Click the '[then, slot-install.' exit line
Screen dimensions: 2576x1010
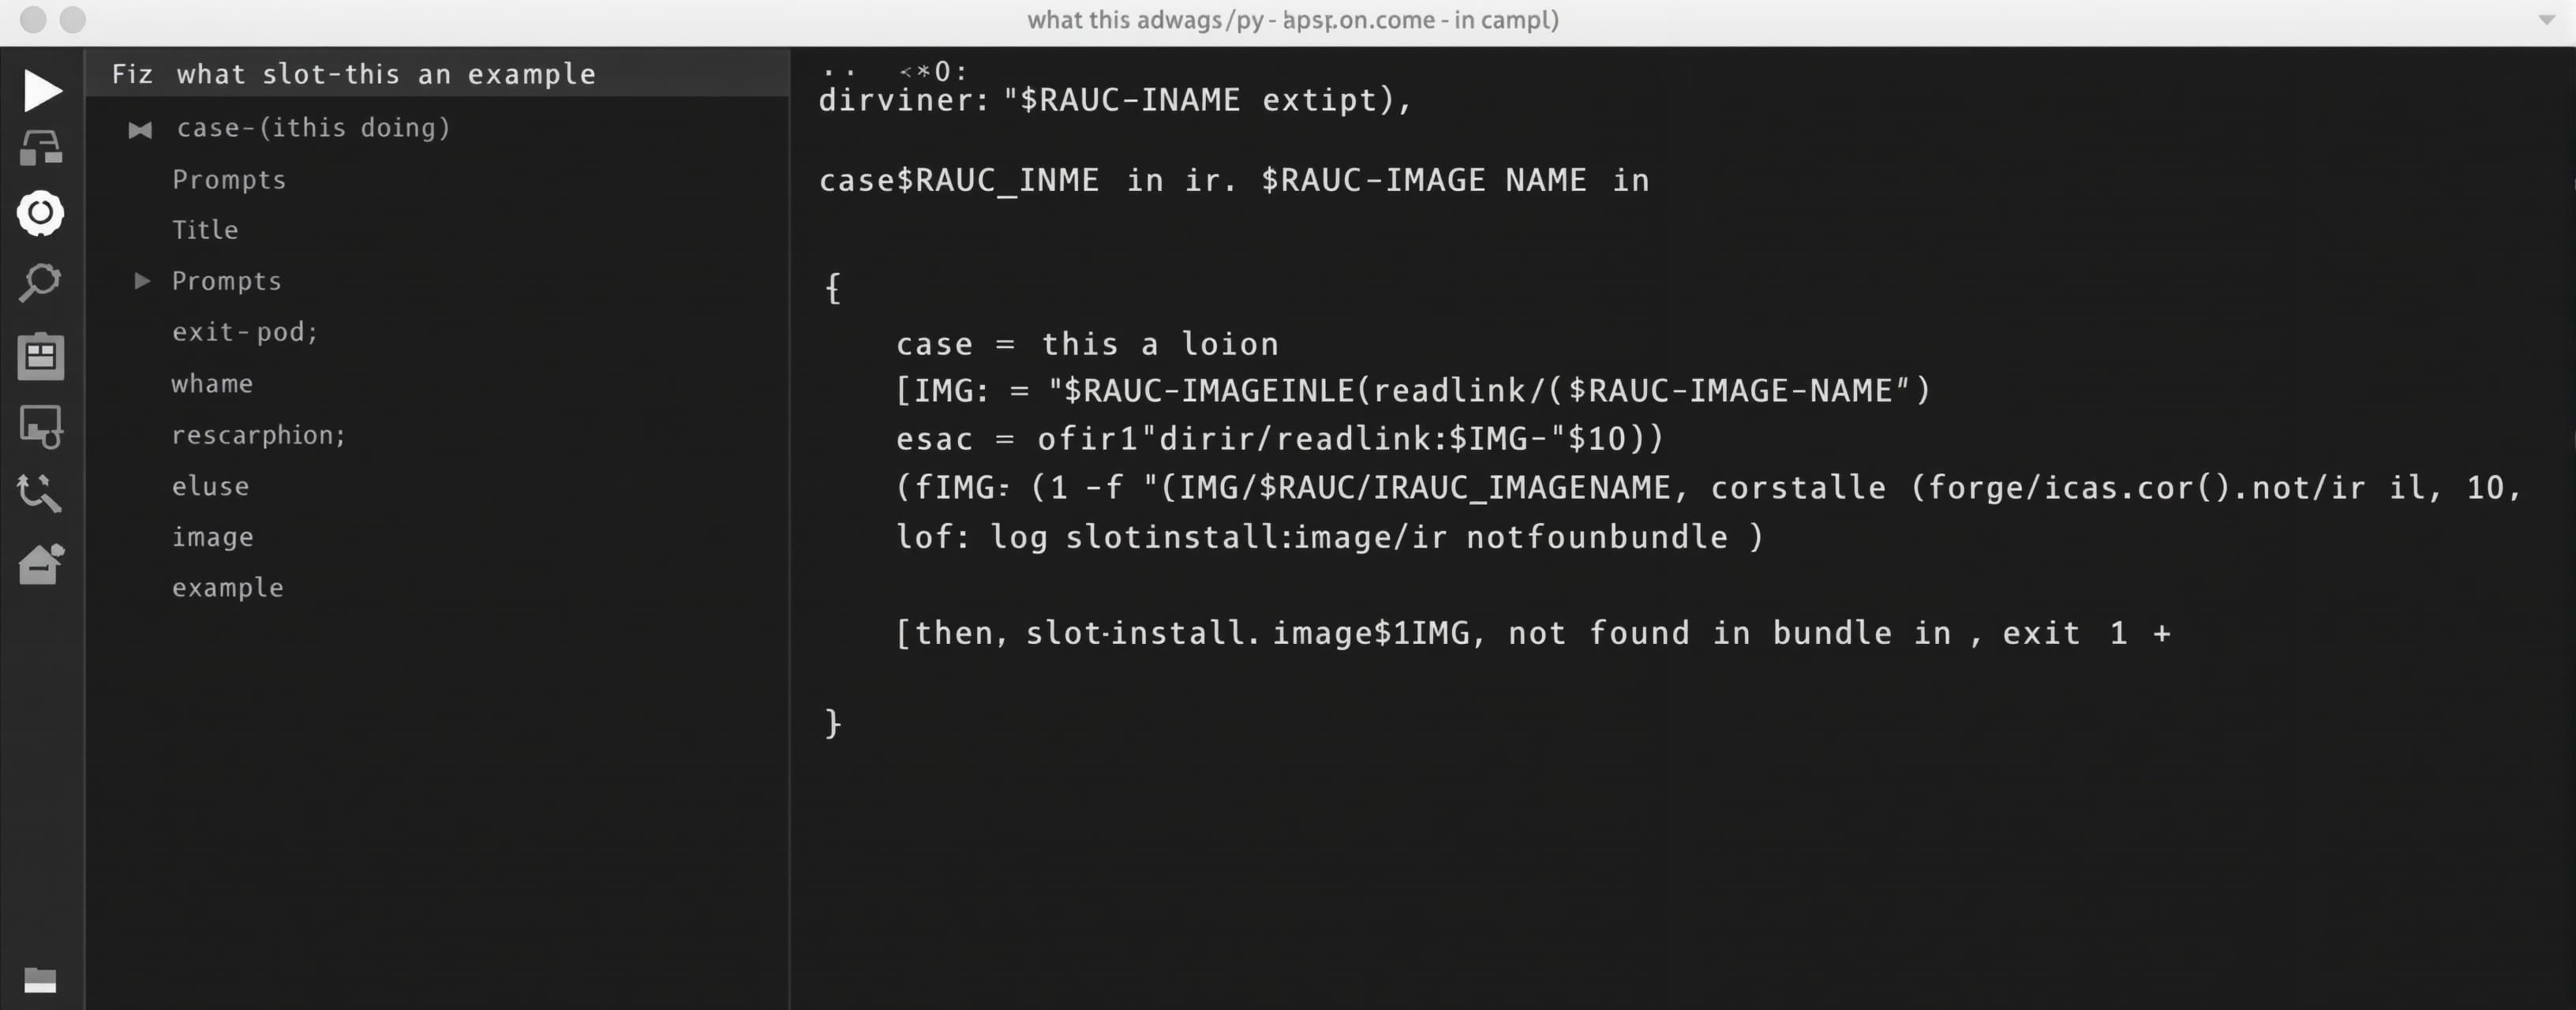[x=1533, y=633]
